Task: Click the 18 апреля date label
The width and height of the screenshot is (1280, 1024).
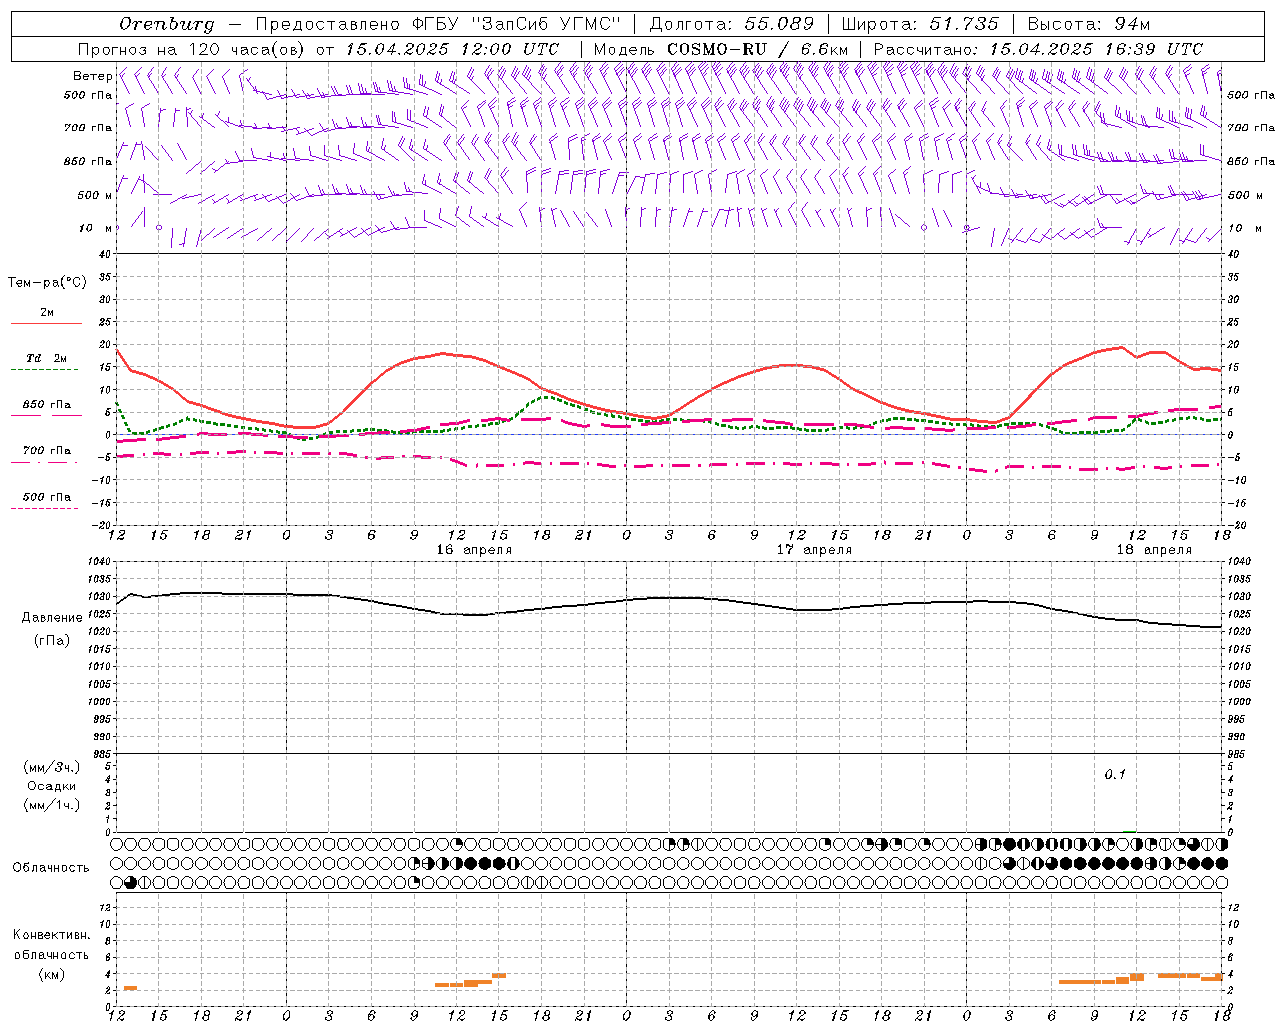Action: click(x=1154, y=550)
